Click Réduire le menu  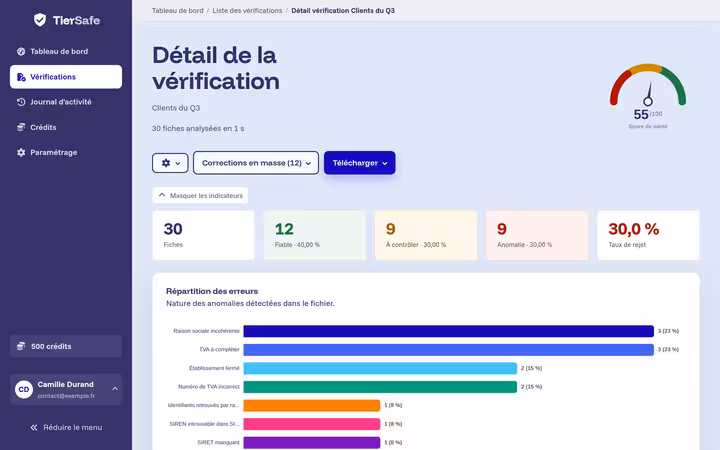[66, 428]
